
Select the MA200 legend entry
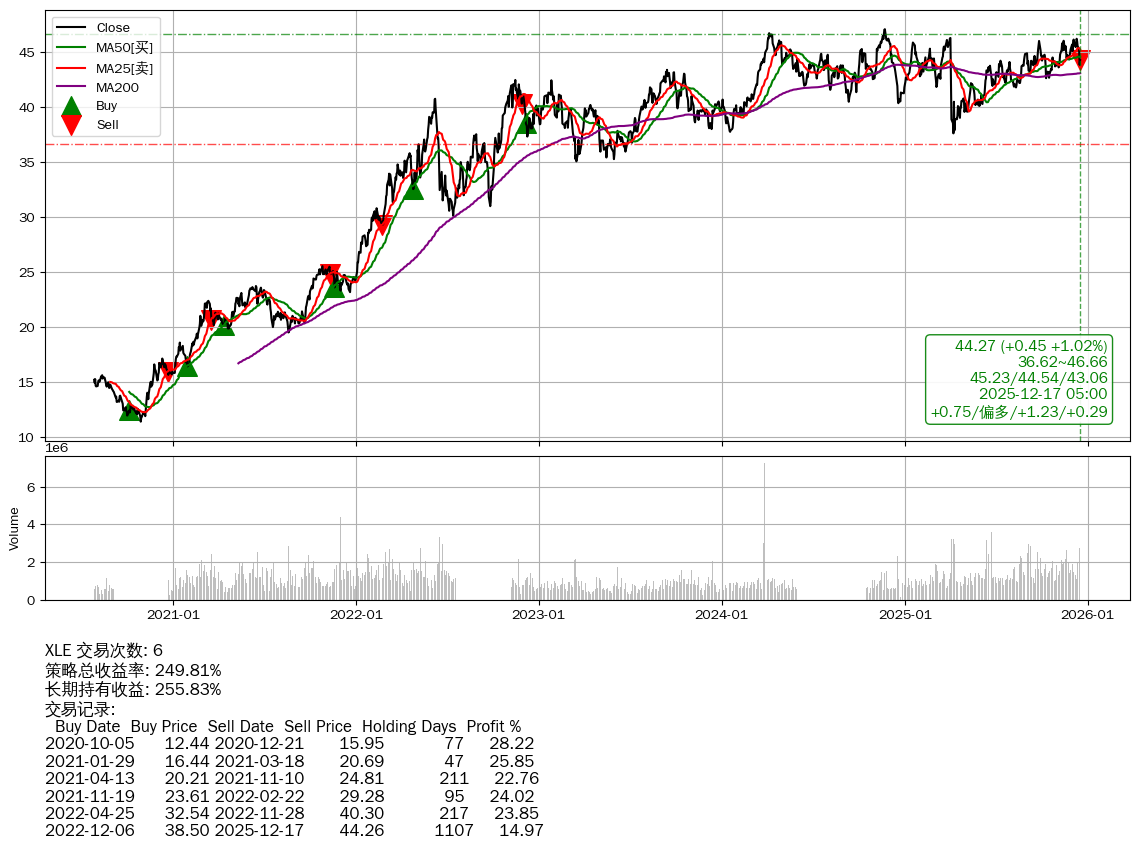(117, 87)
